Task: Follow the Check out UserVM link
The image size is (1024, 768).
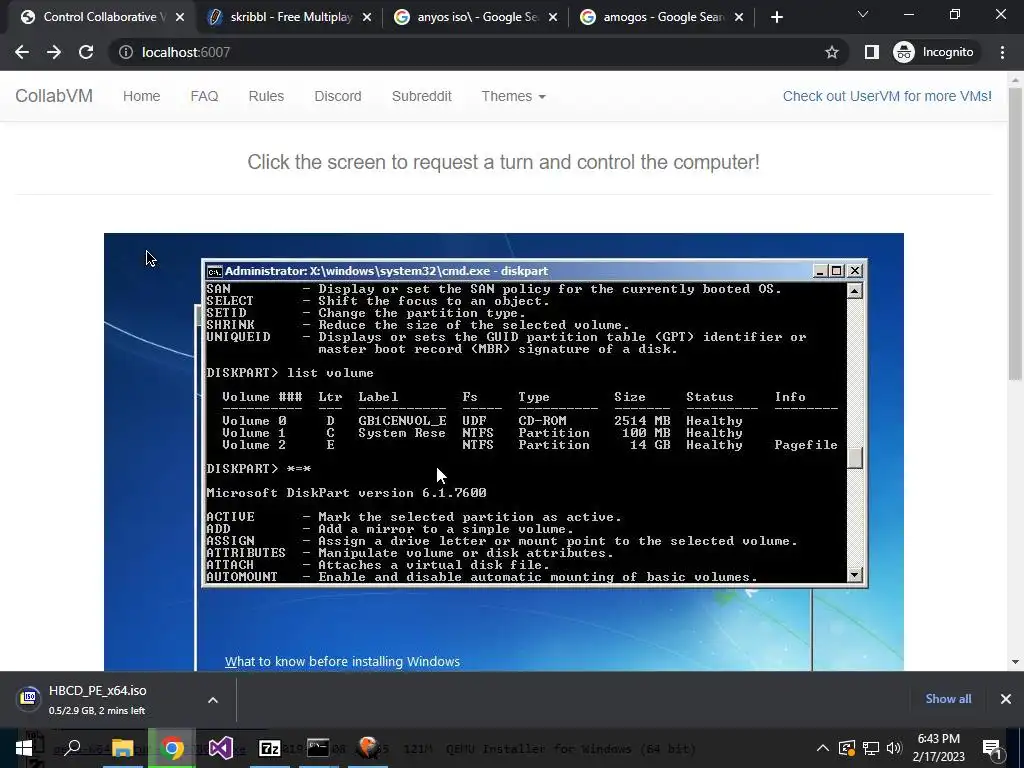Action: 887,96
